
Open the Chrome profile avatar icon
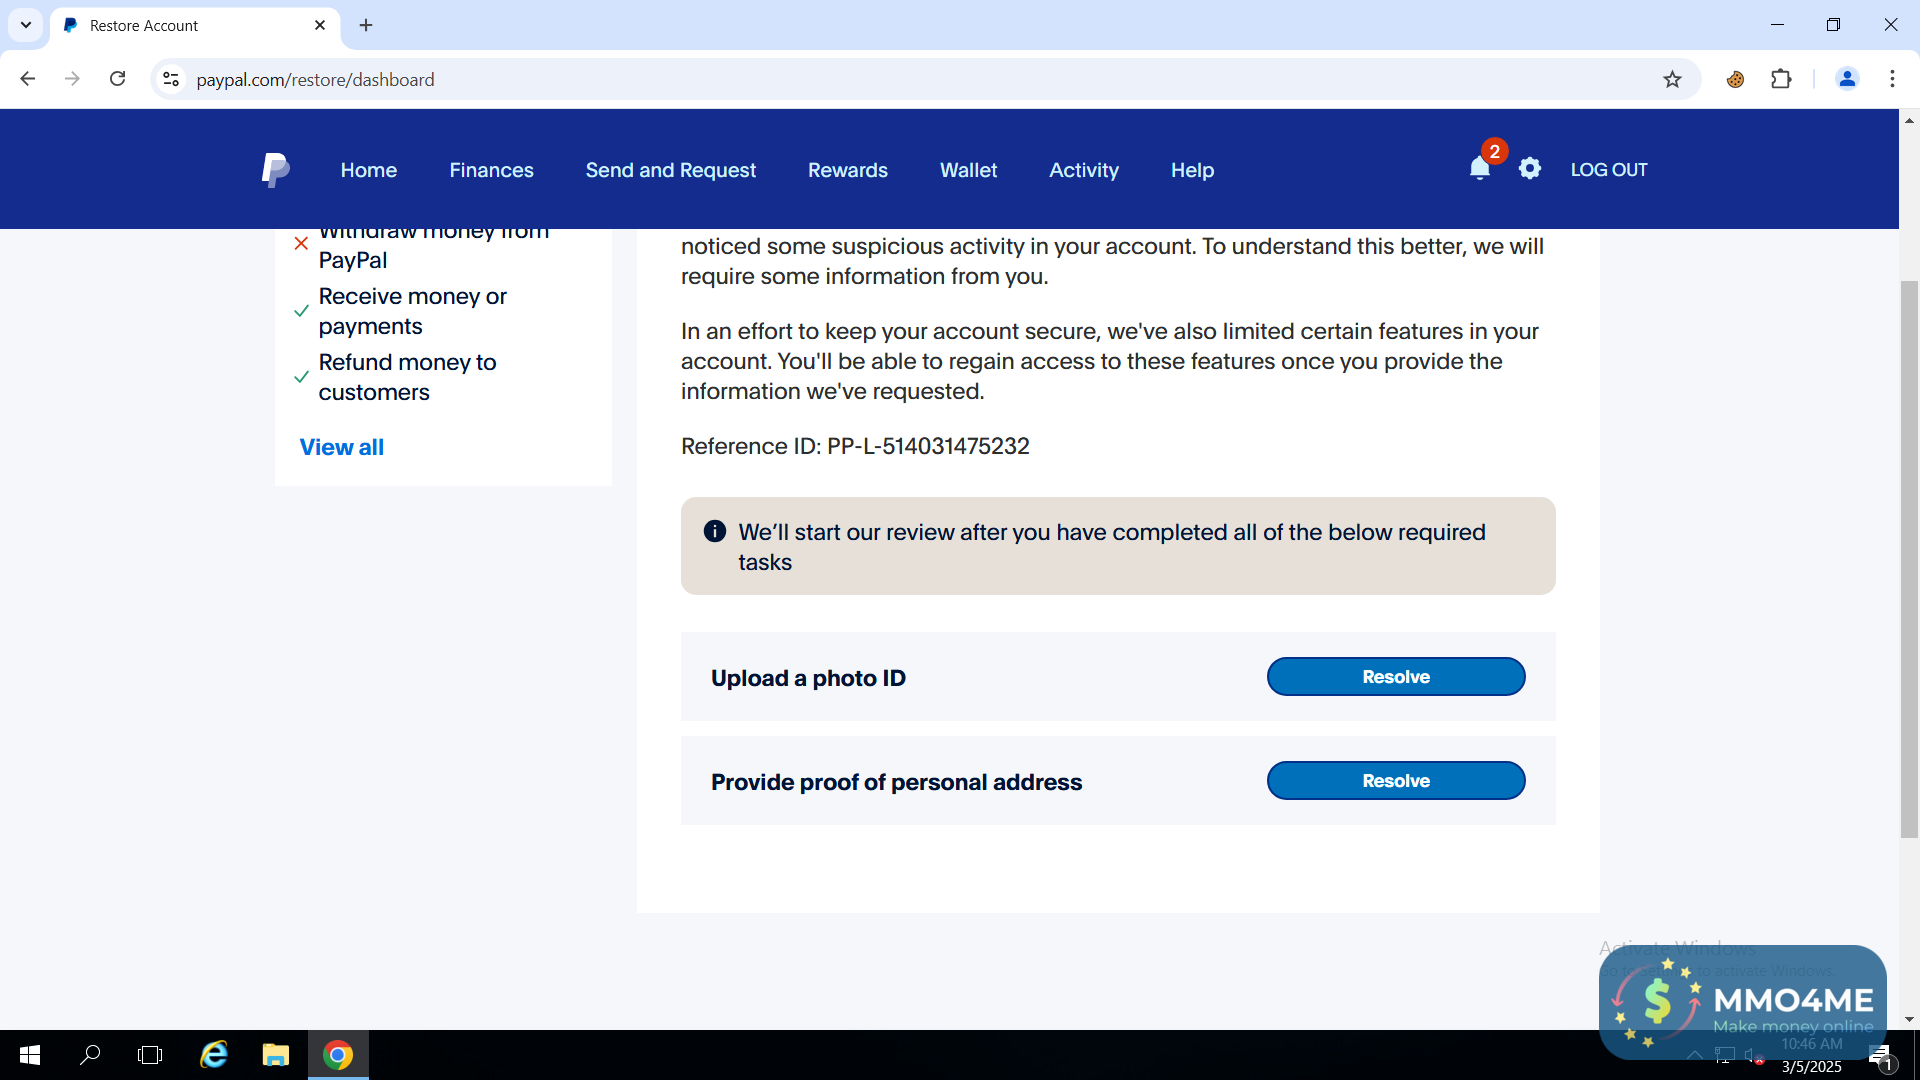[1847, 79]
